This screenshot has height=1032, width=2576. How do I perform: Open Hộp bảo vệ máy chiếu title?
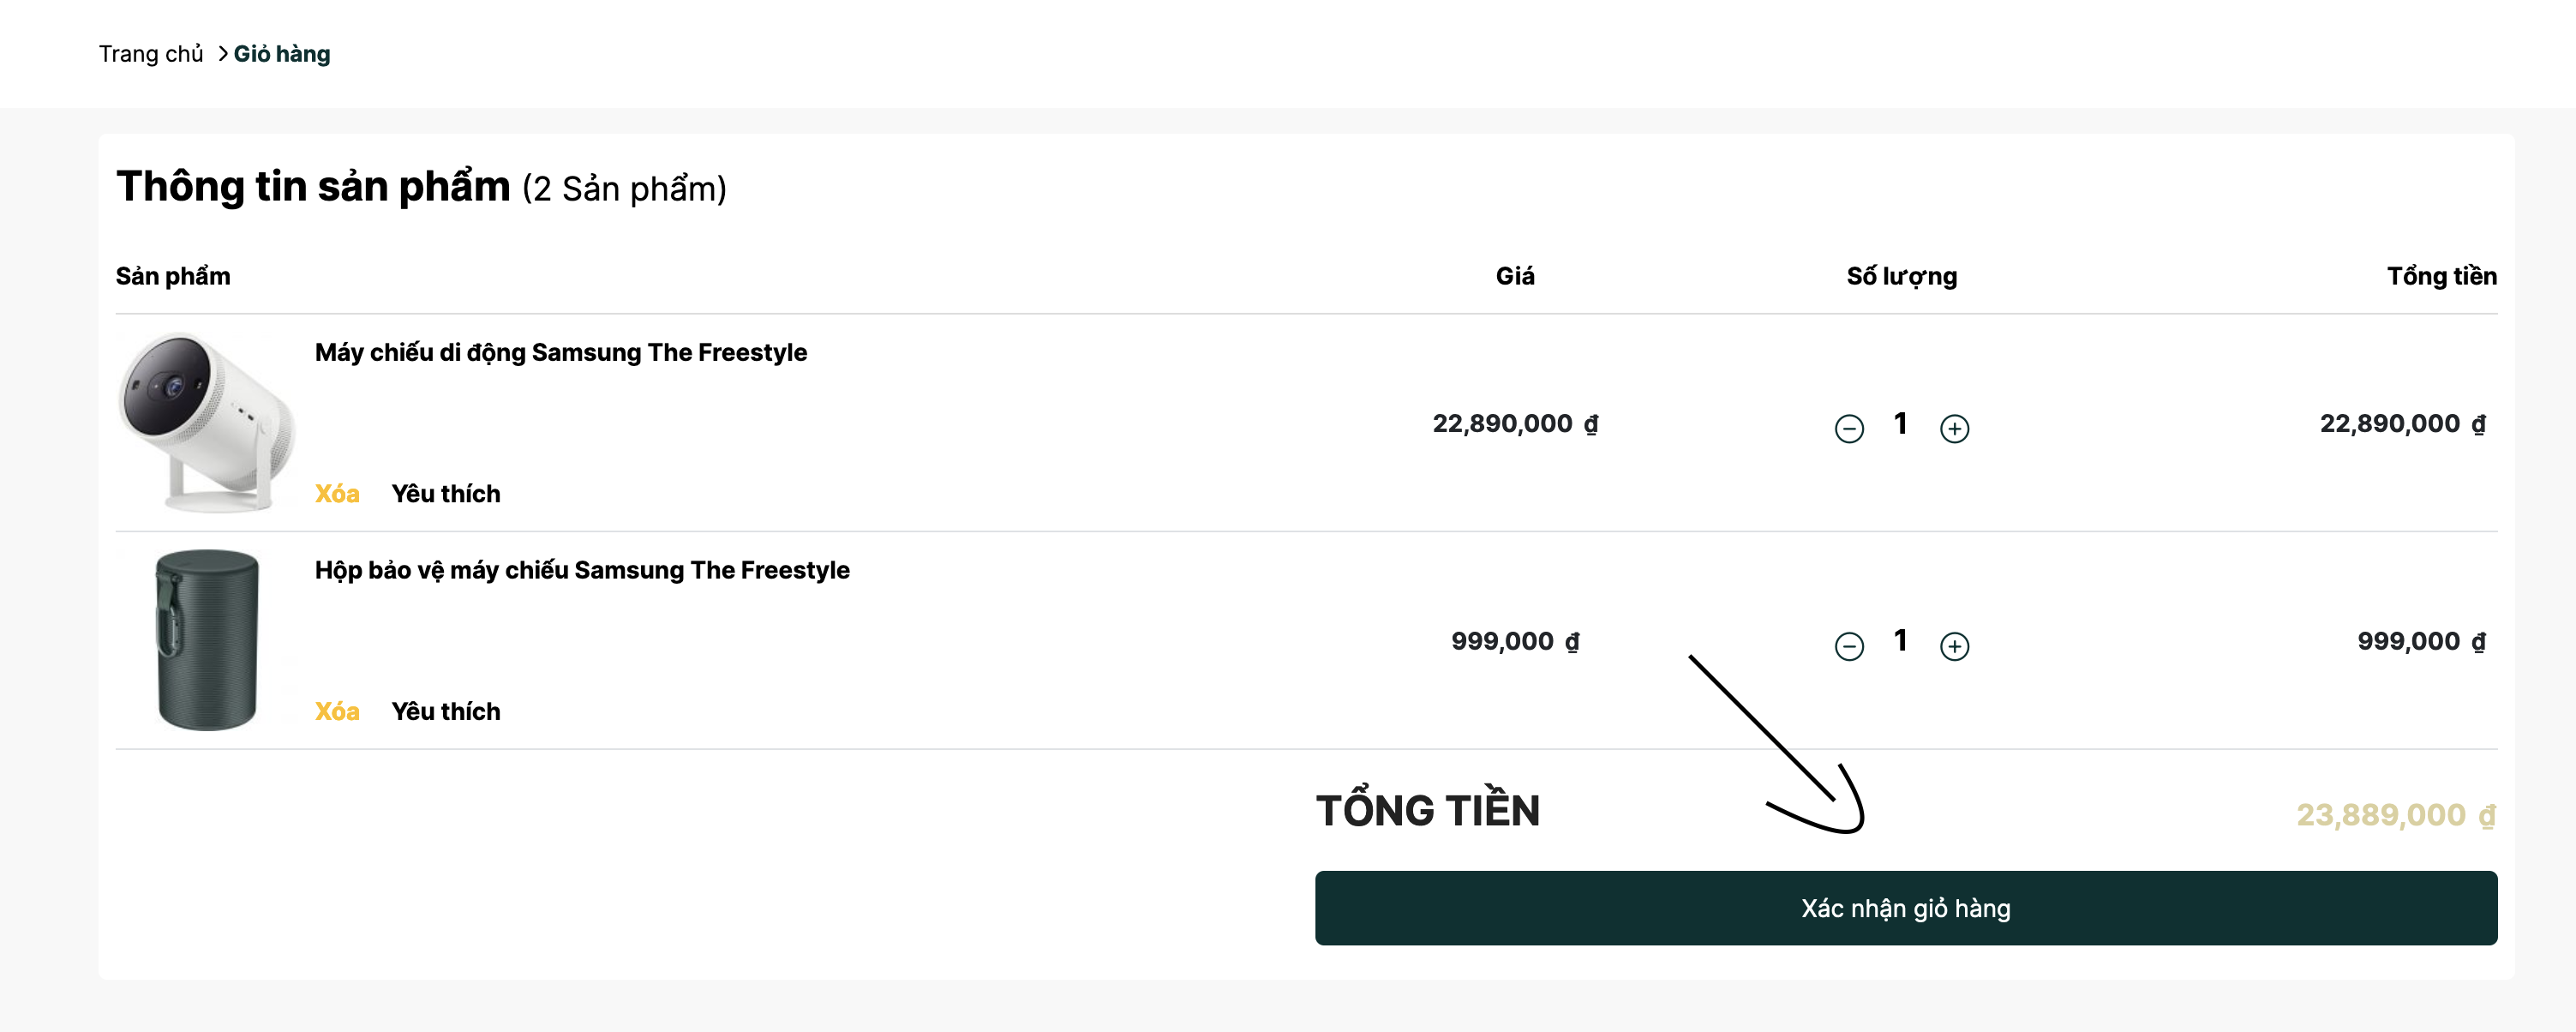click(582, 570)
